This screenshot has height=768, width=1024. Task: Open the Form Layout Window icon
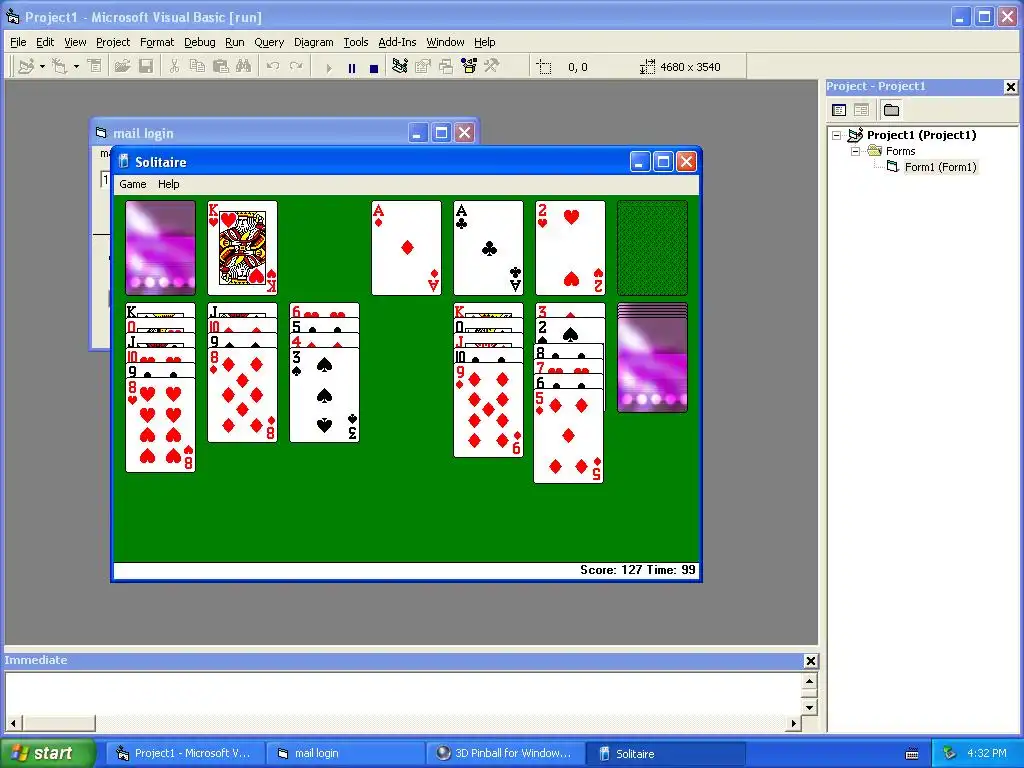point(445,67)
